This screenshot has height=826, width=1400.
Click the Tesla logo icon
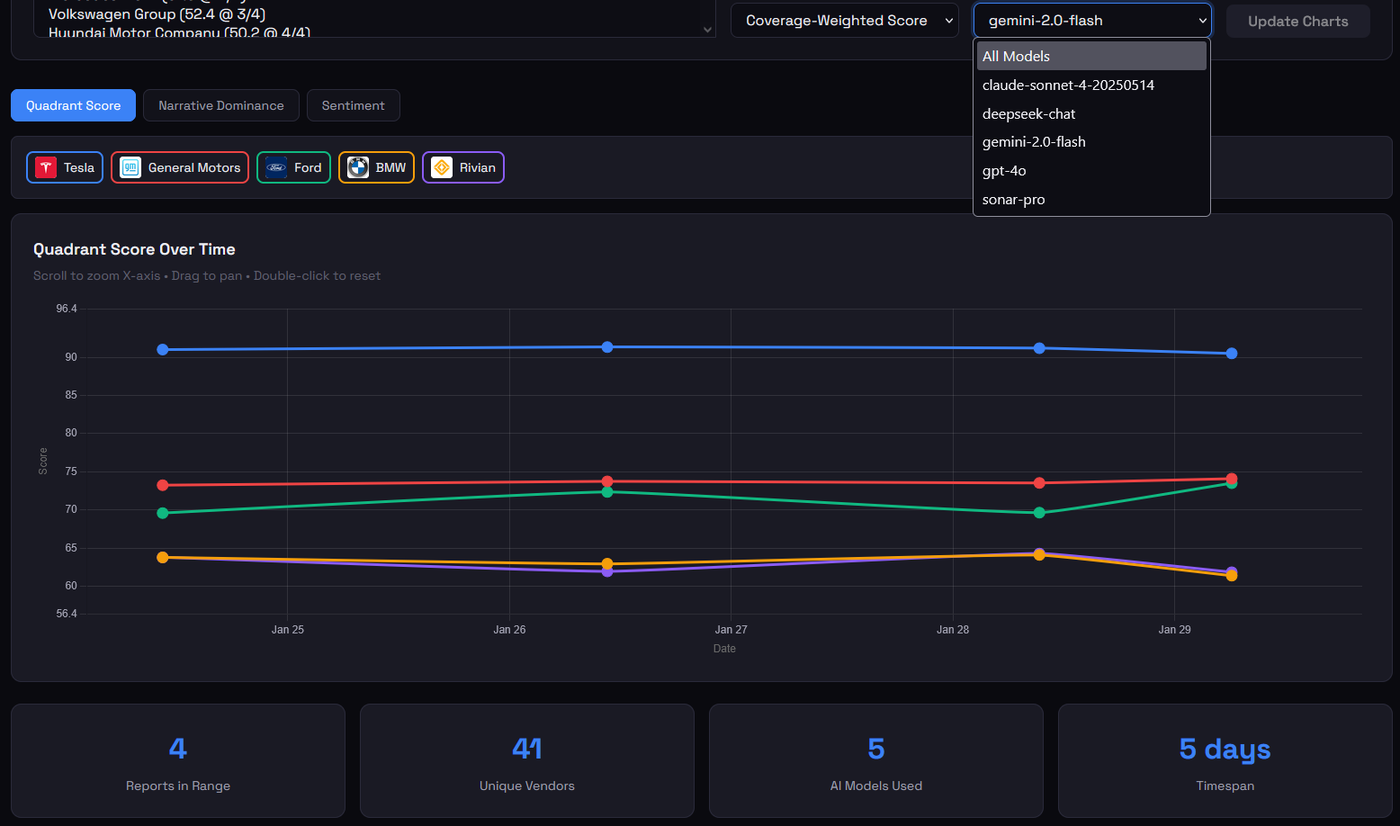pyautogui.click(x=46, y=168)
